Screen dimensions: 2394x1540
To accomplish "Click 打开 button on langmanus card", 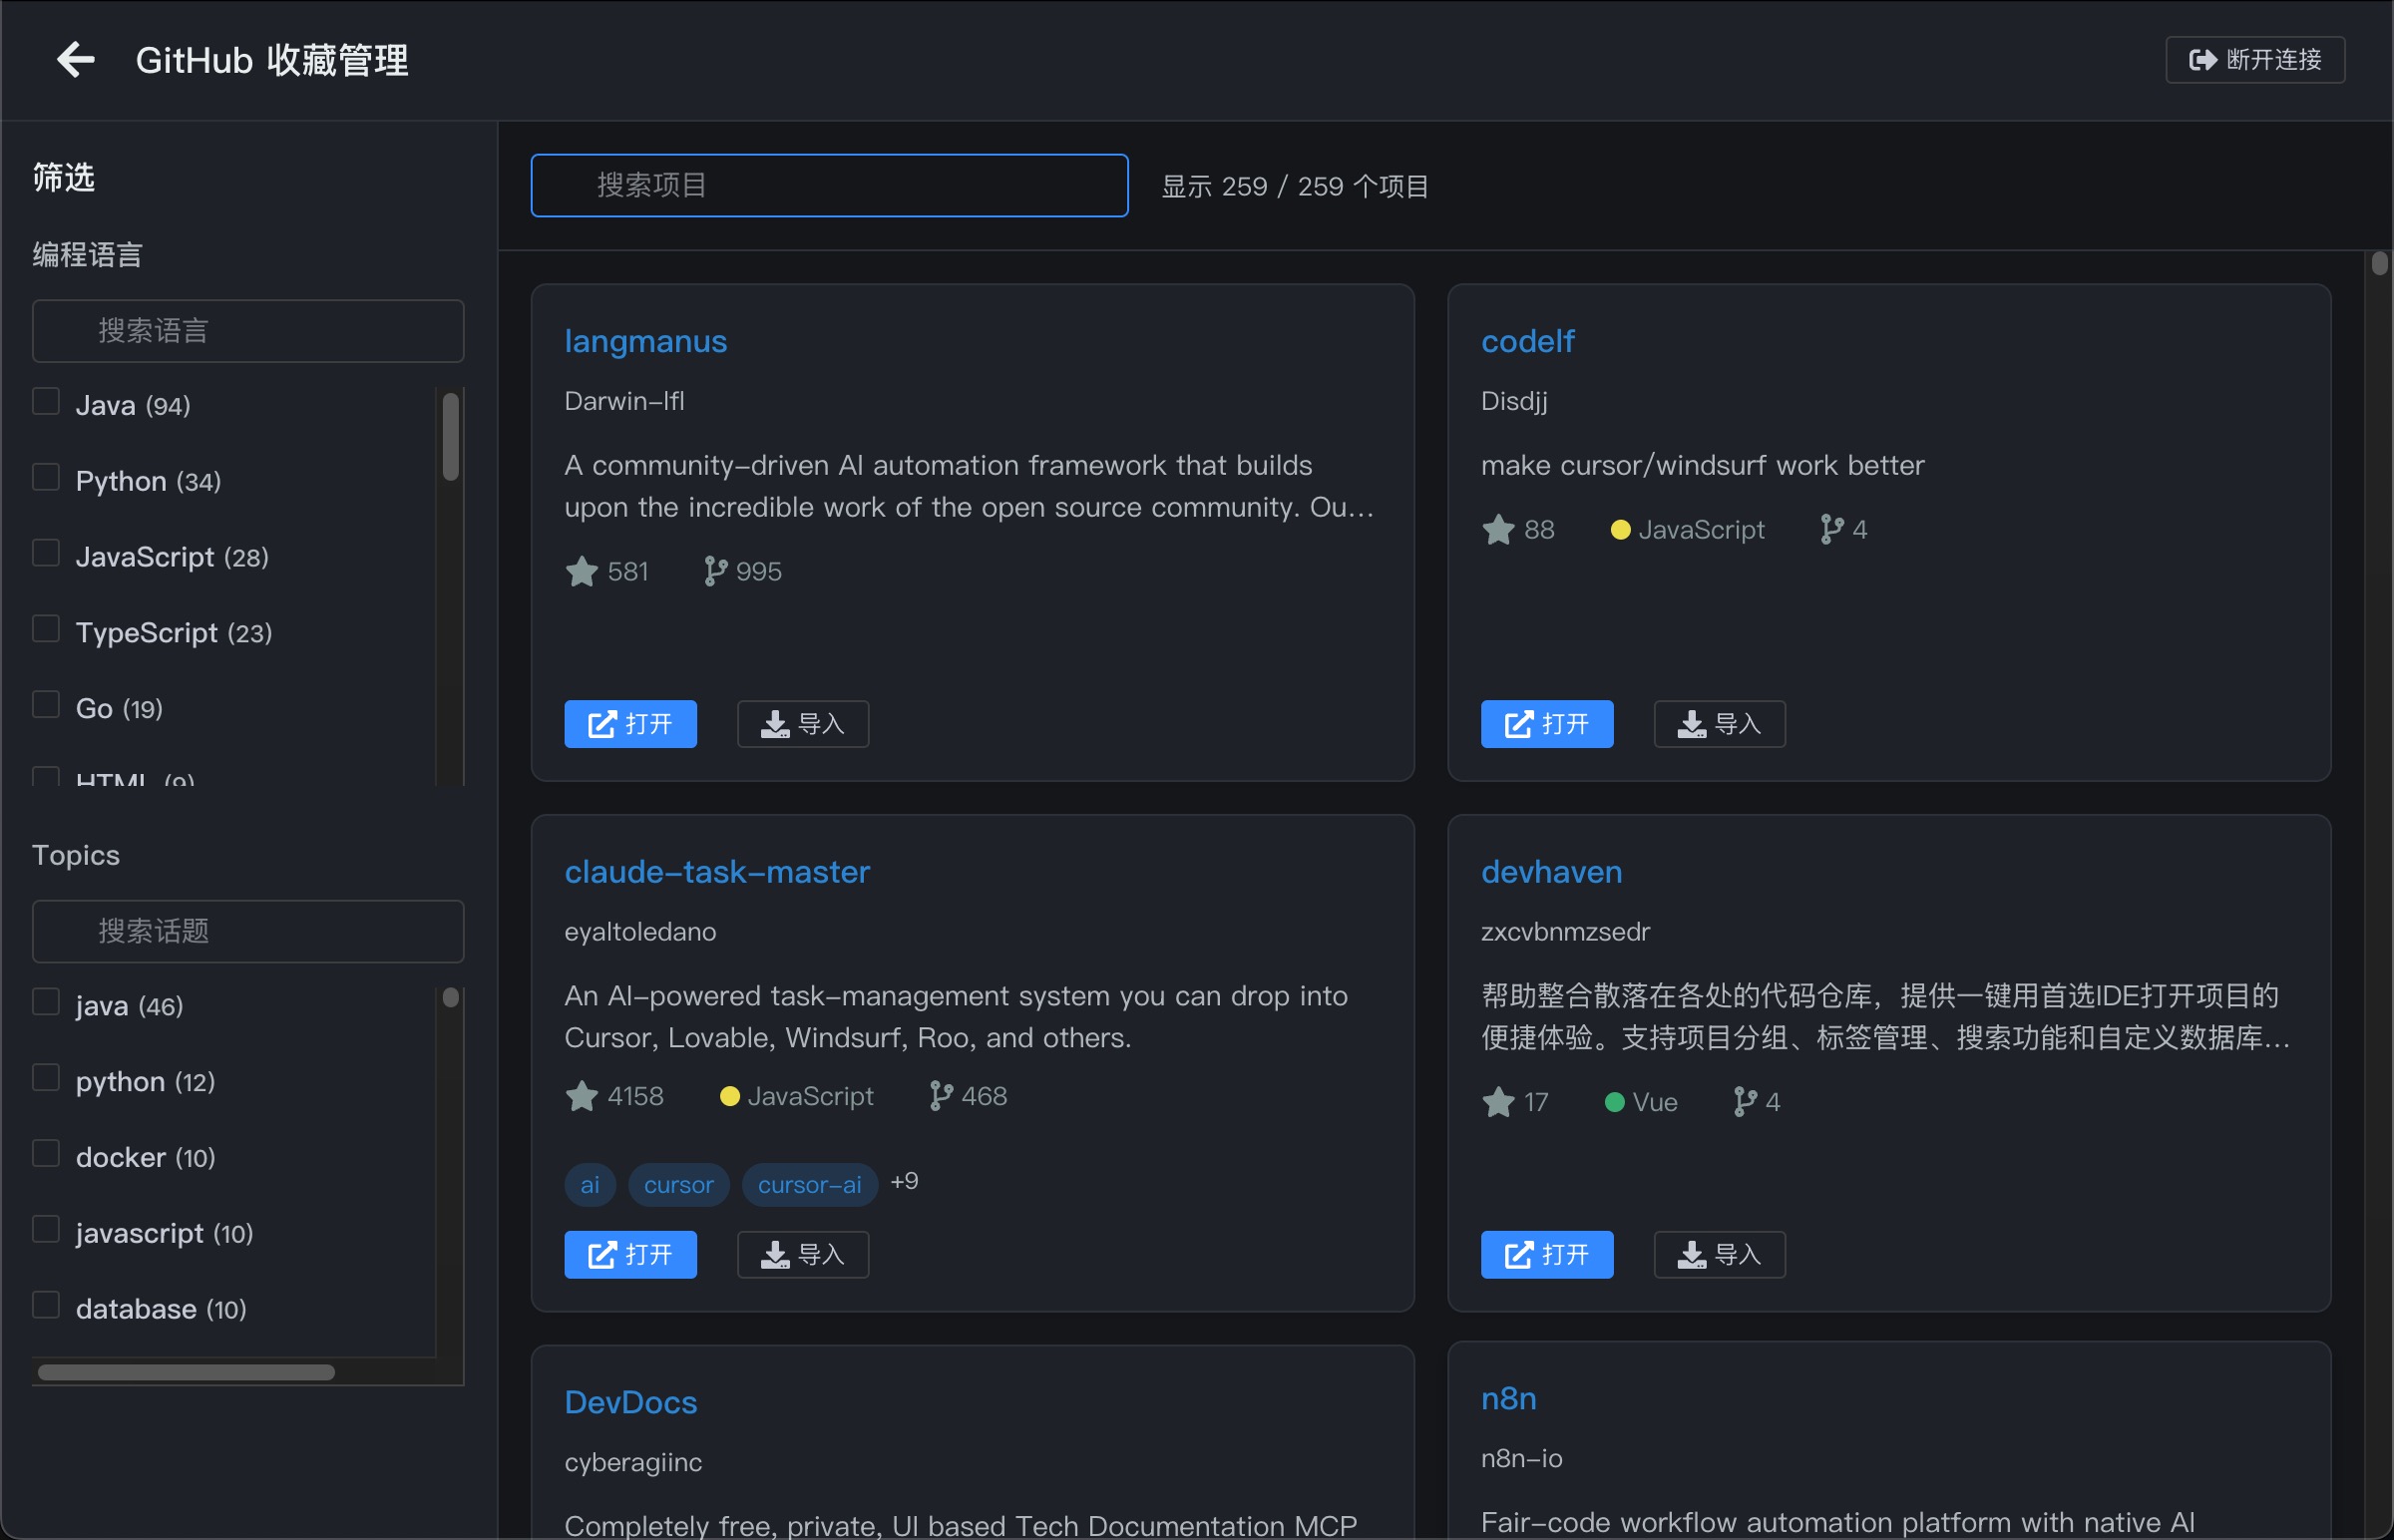I will click(630, 724).
